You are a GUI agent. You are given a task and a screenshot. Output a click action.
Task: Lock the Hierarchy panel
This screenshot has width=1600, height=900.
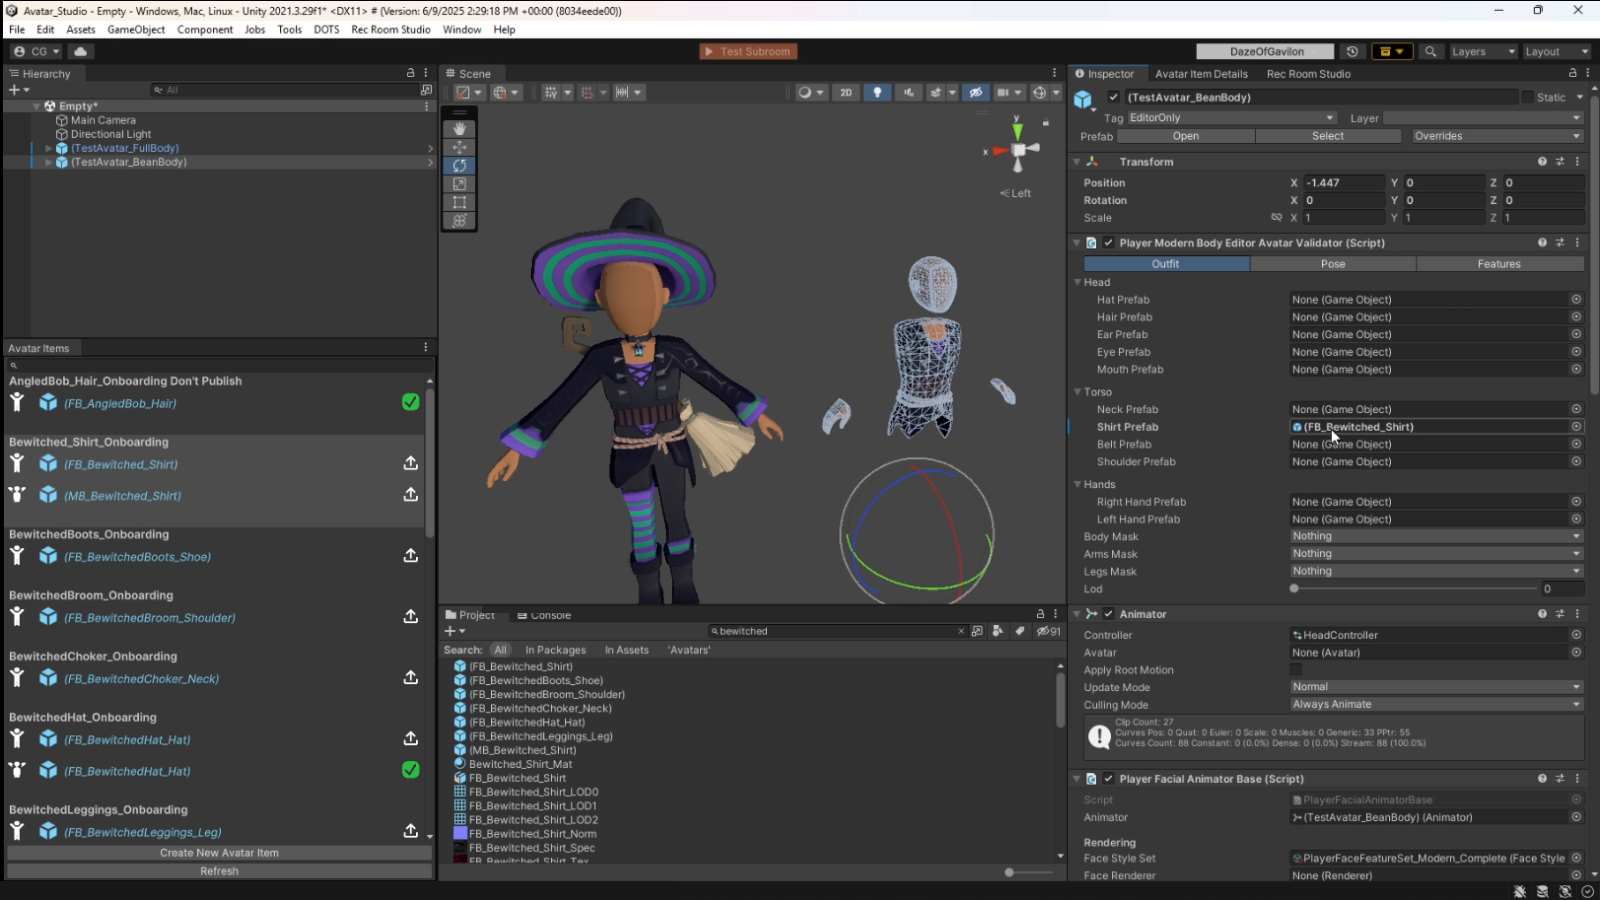tap(410, 73)
